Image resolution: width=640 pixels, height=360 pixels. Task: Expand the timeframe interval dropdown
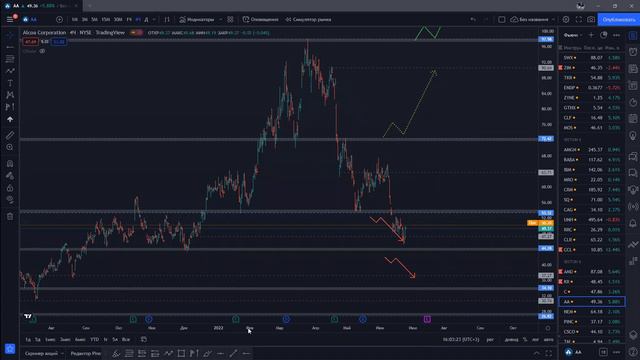point(154,19)
